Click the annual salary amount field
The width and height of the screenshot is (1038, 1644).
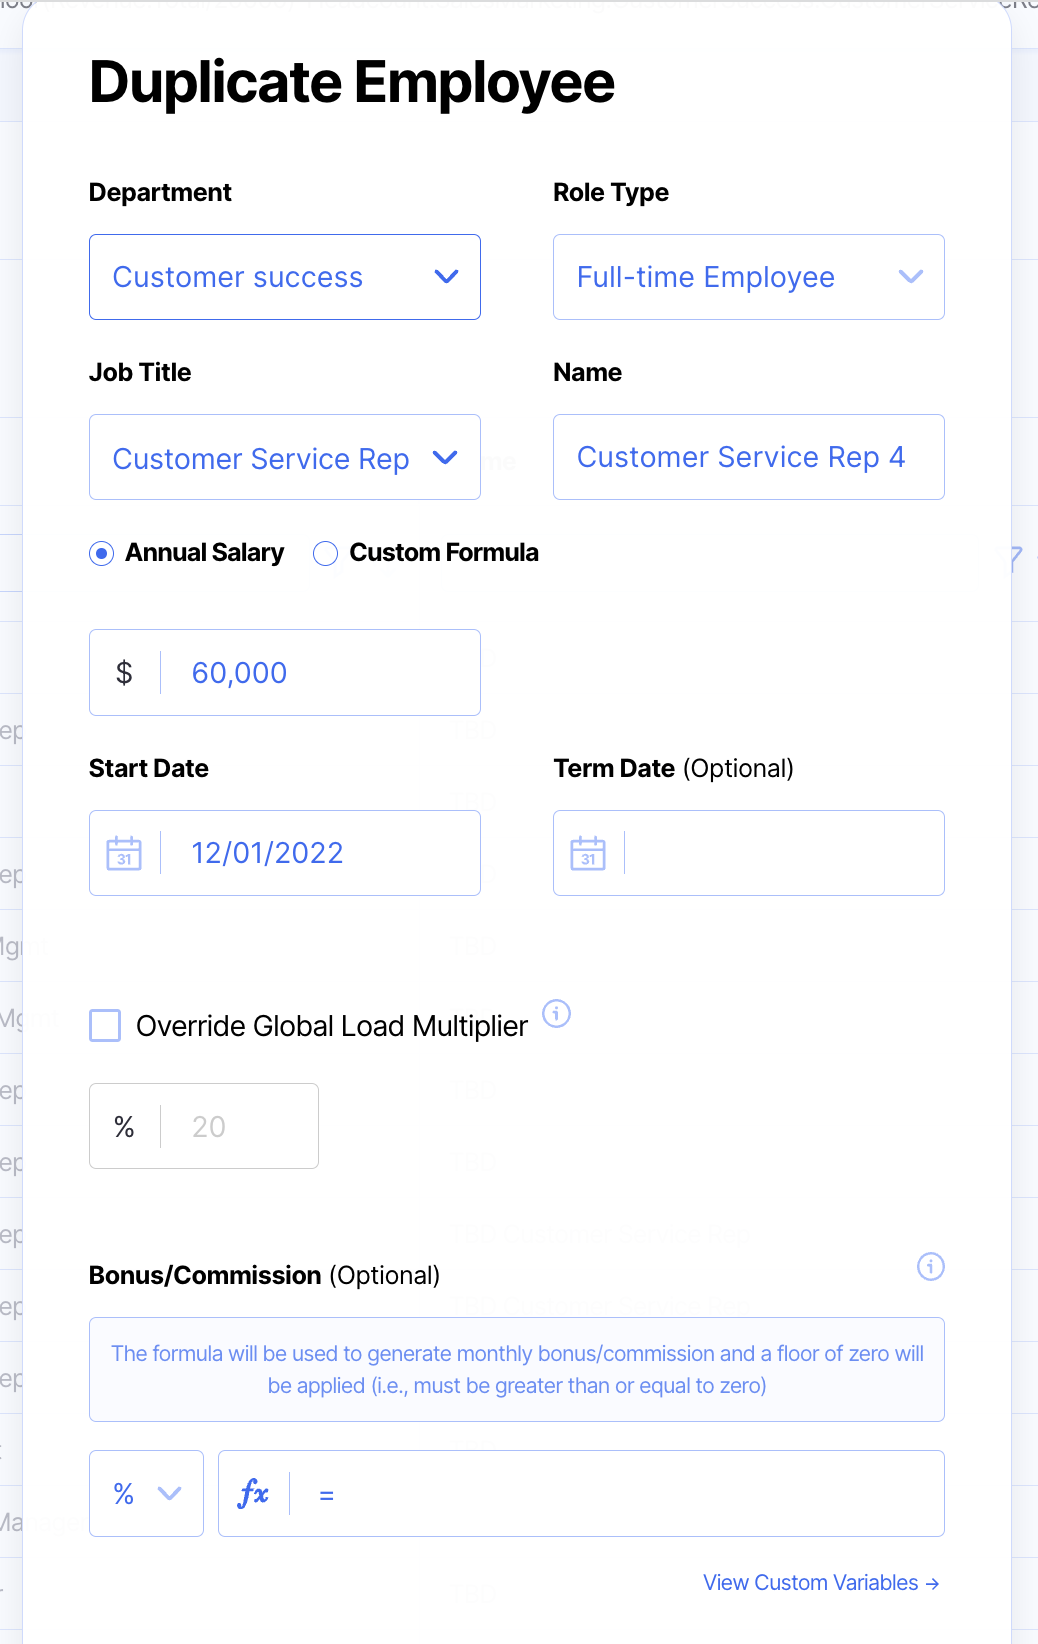[320, 673]
